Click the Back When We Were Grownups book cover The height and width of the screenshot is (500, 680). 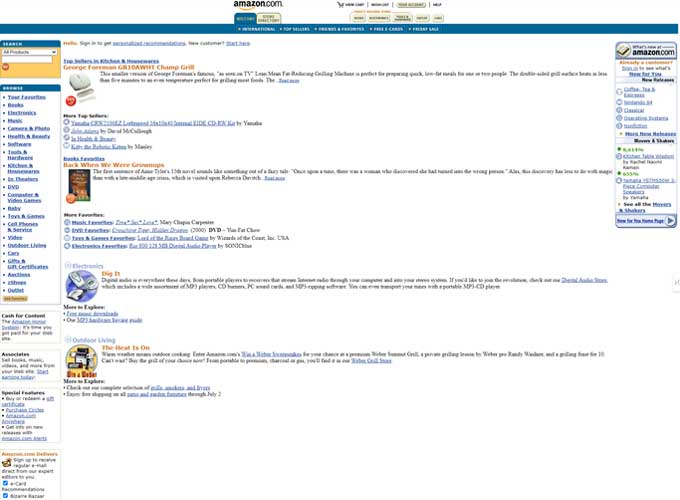click(x=79, y=185)
